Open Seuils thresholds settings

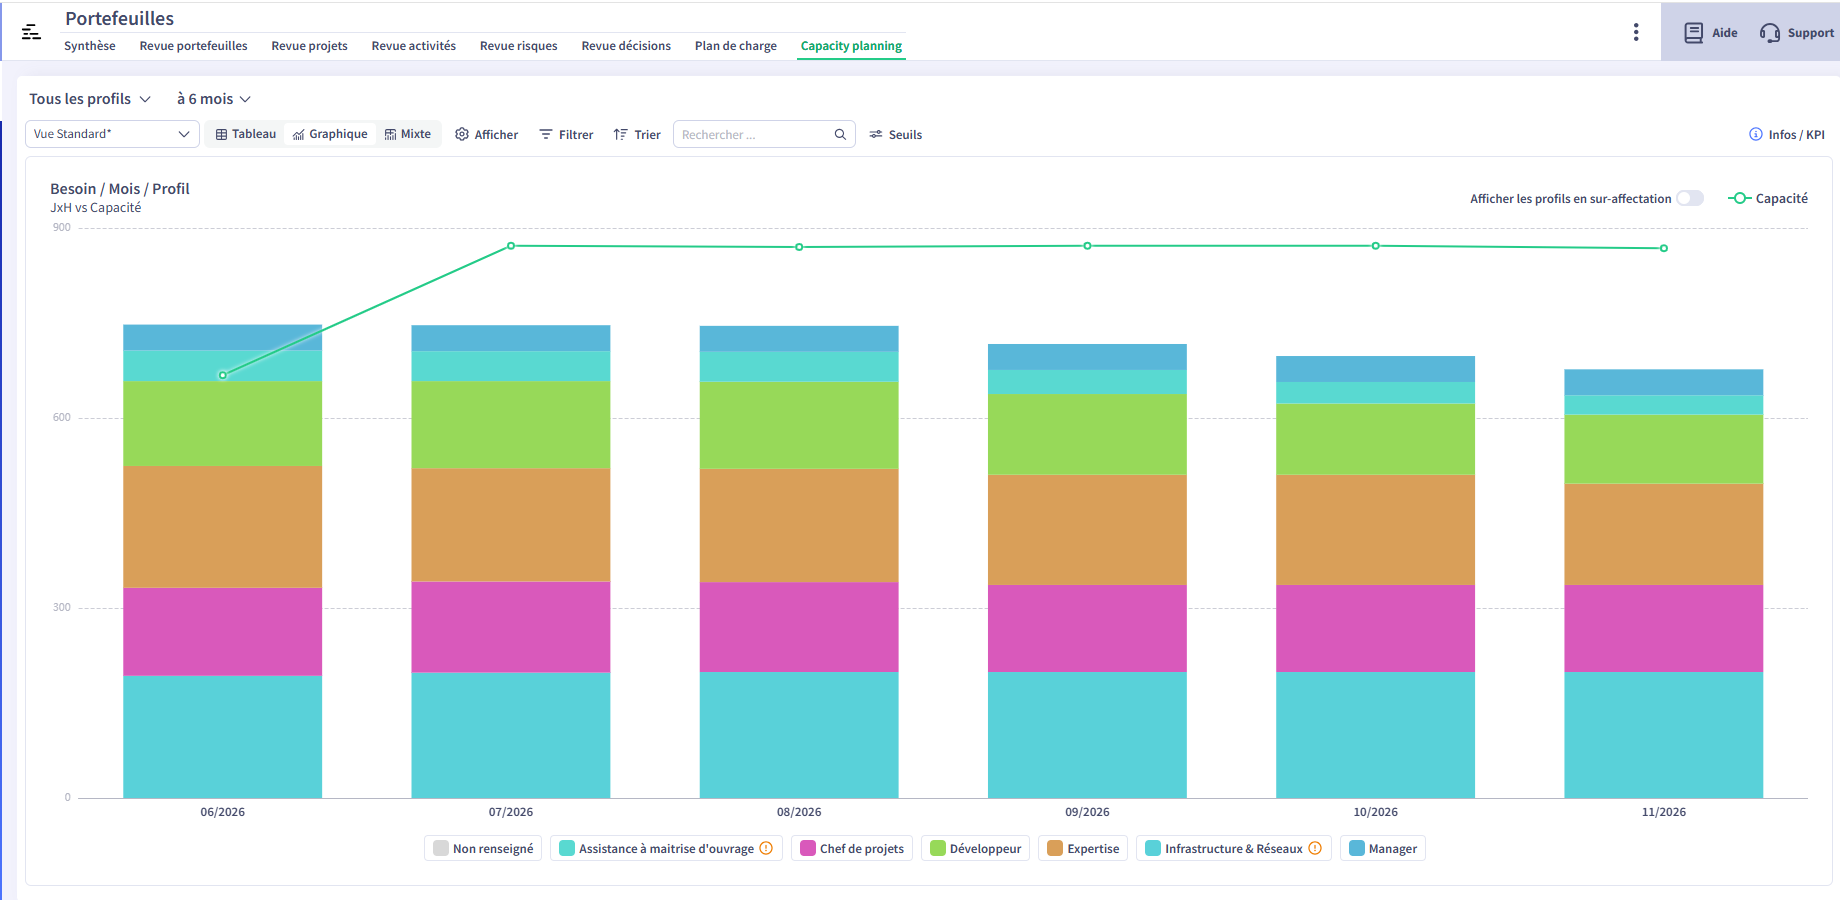(896, 135)
